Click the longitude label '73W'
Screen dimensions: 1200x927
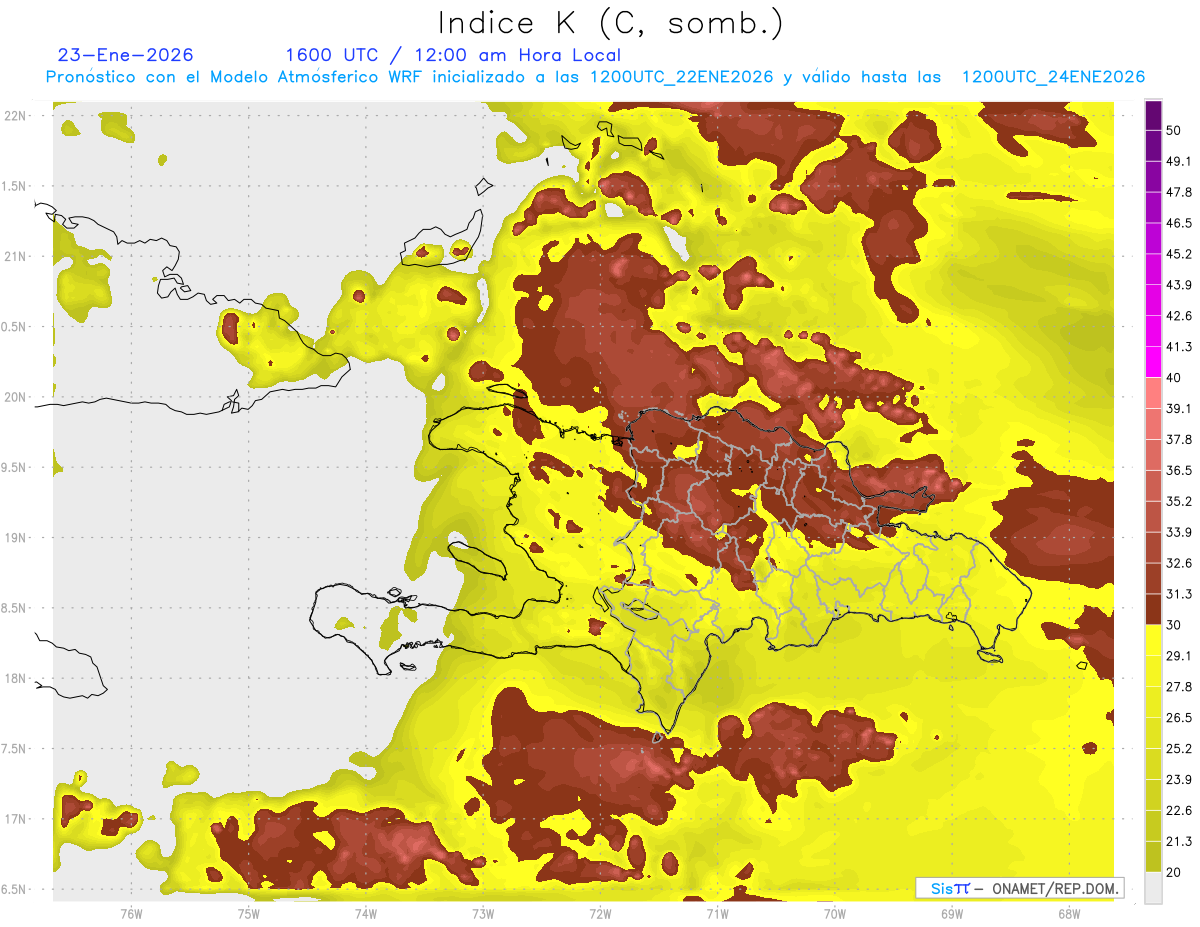point(483,913)
